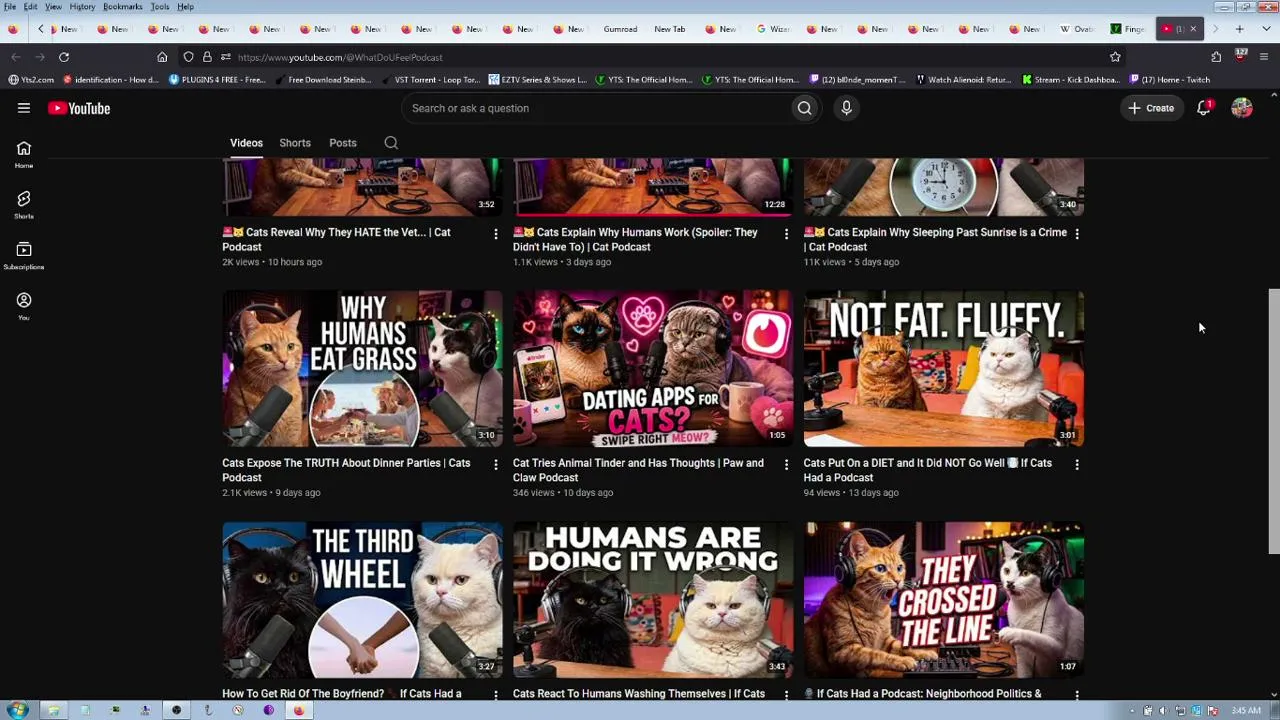Switch to the Gumroad browser tab
1280x720 pixels.
point(620,29)
